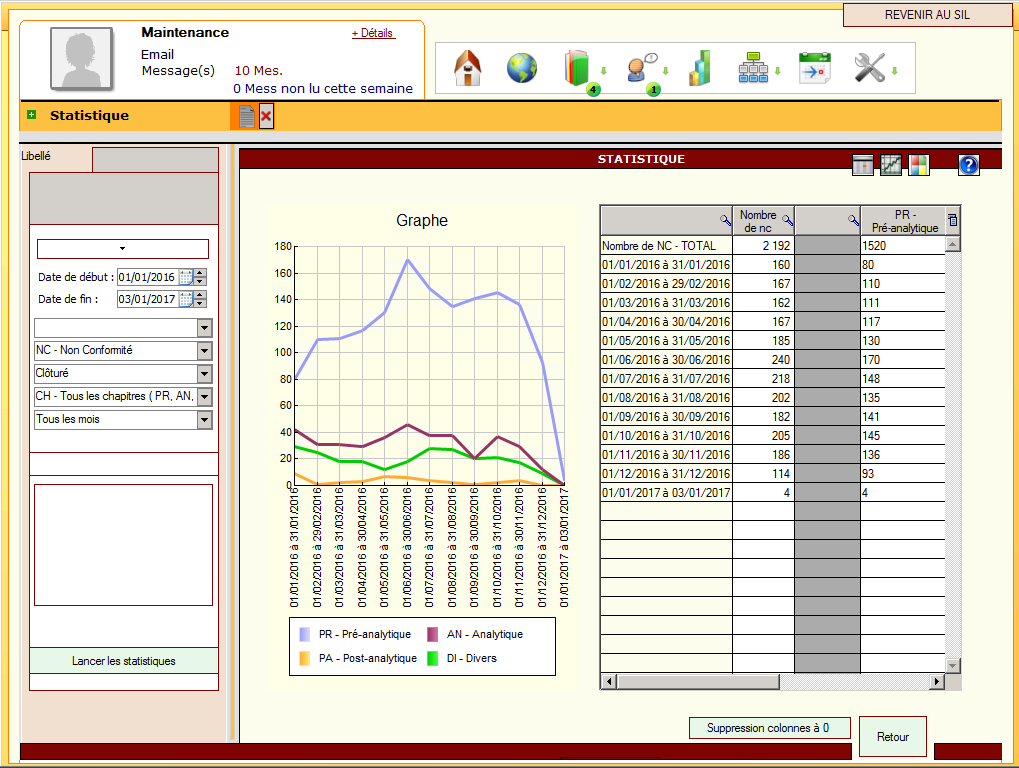Click the PR - Pré-analytique legend swatch
Image resolution: width=1019 pixels, height=768 pixels.
tap(304, 634)
